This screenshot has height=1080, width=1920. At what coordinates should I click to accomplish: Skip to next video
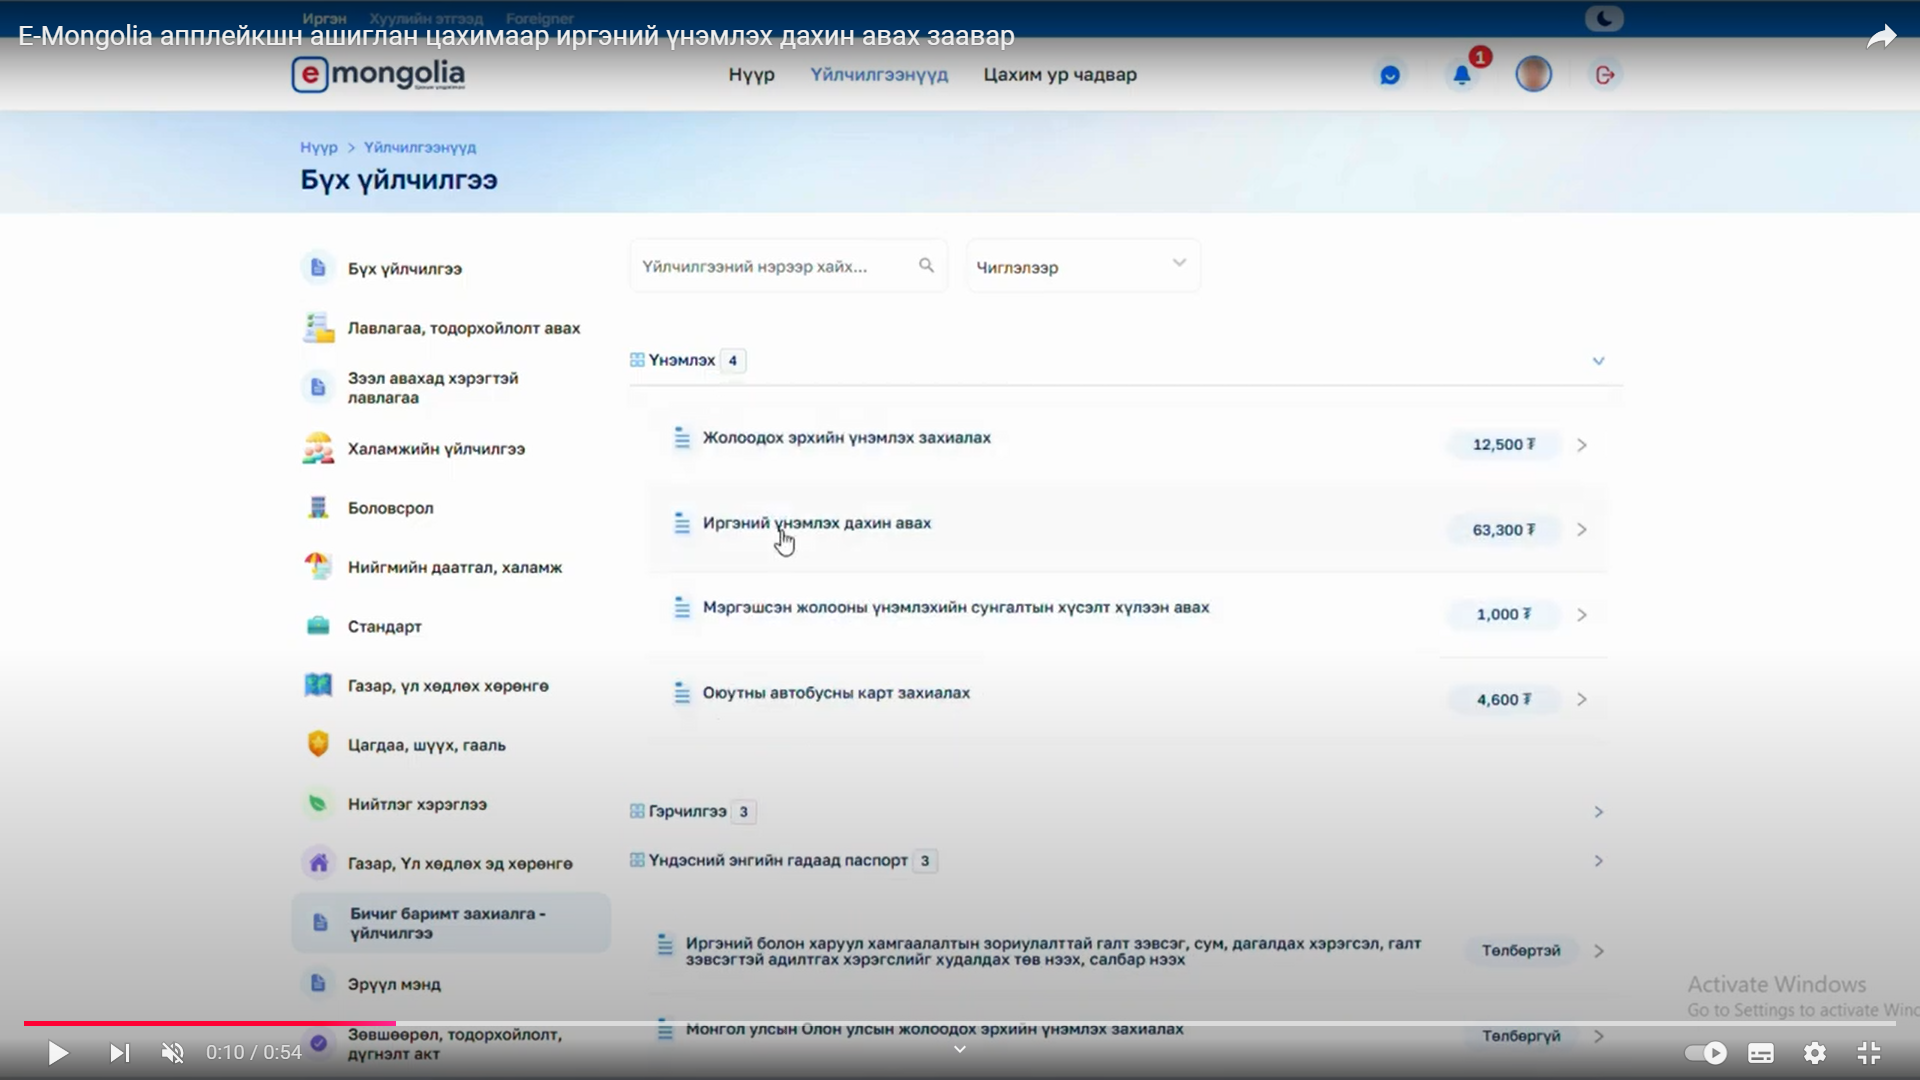[x=119, y=1053]
